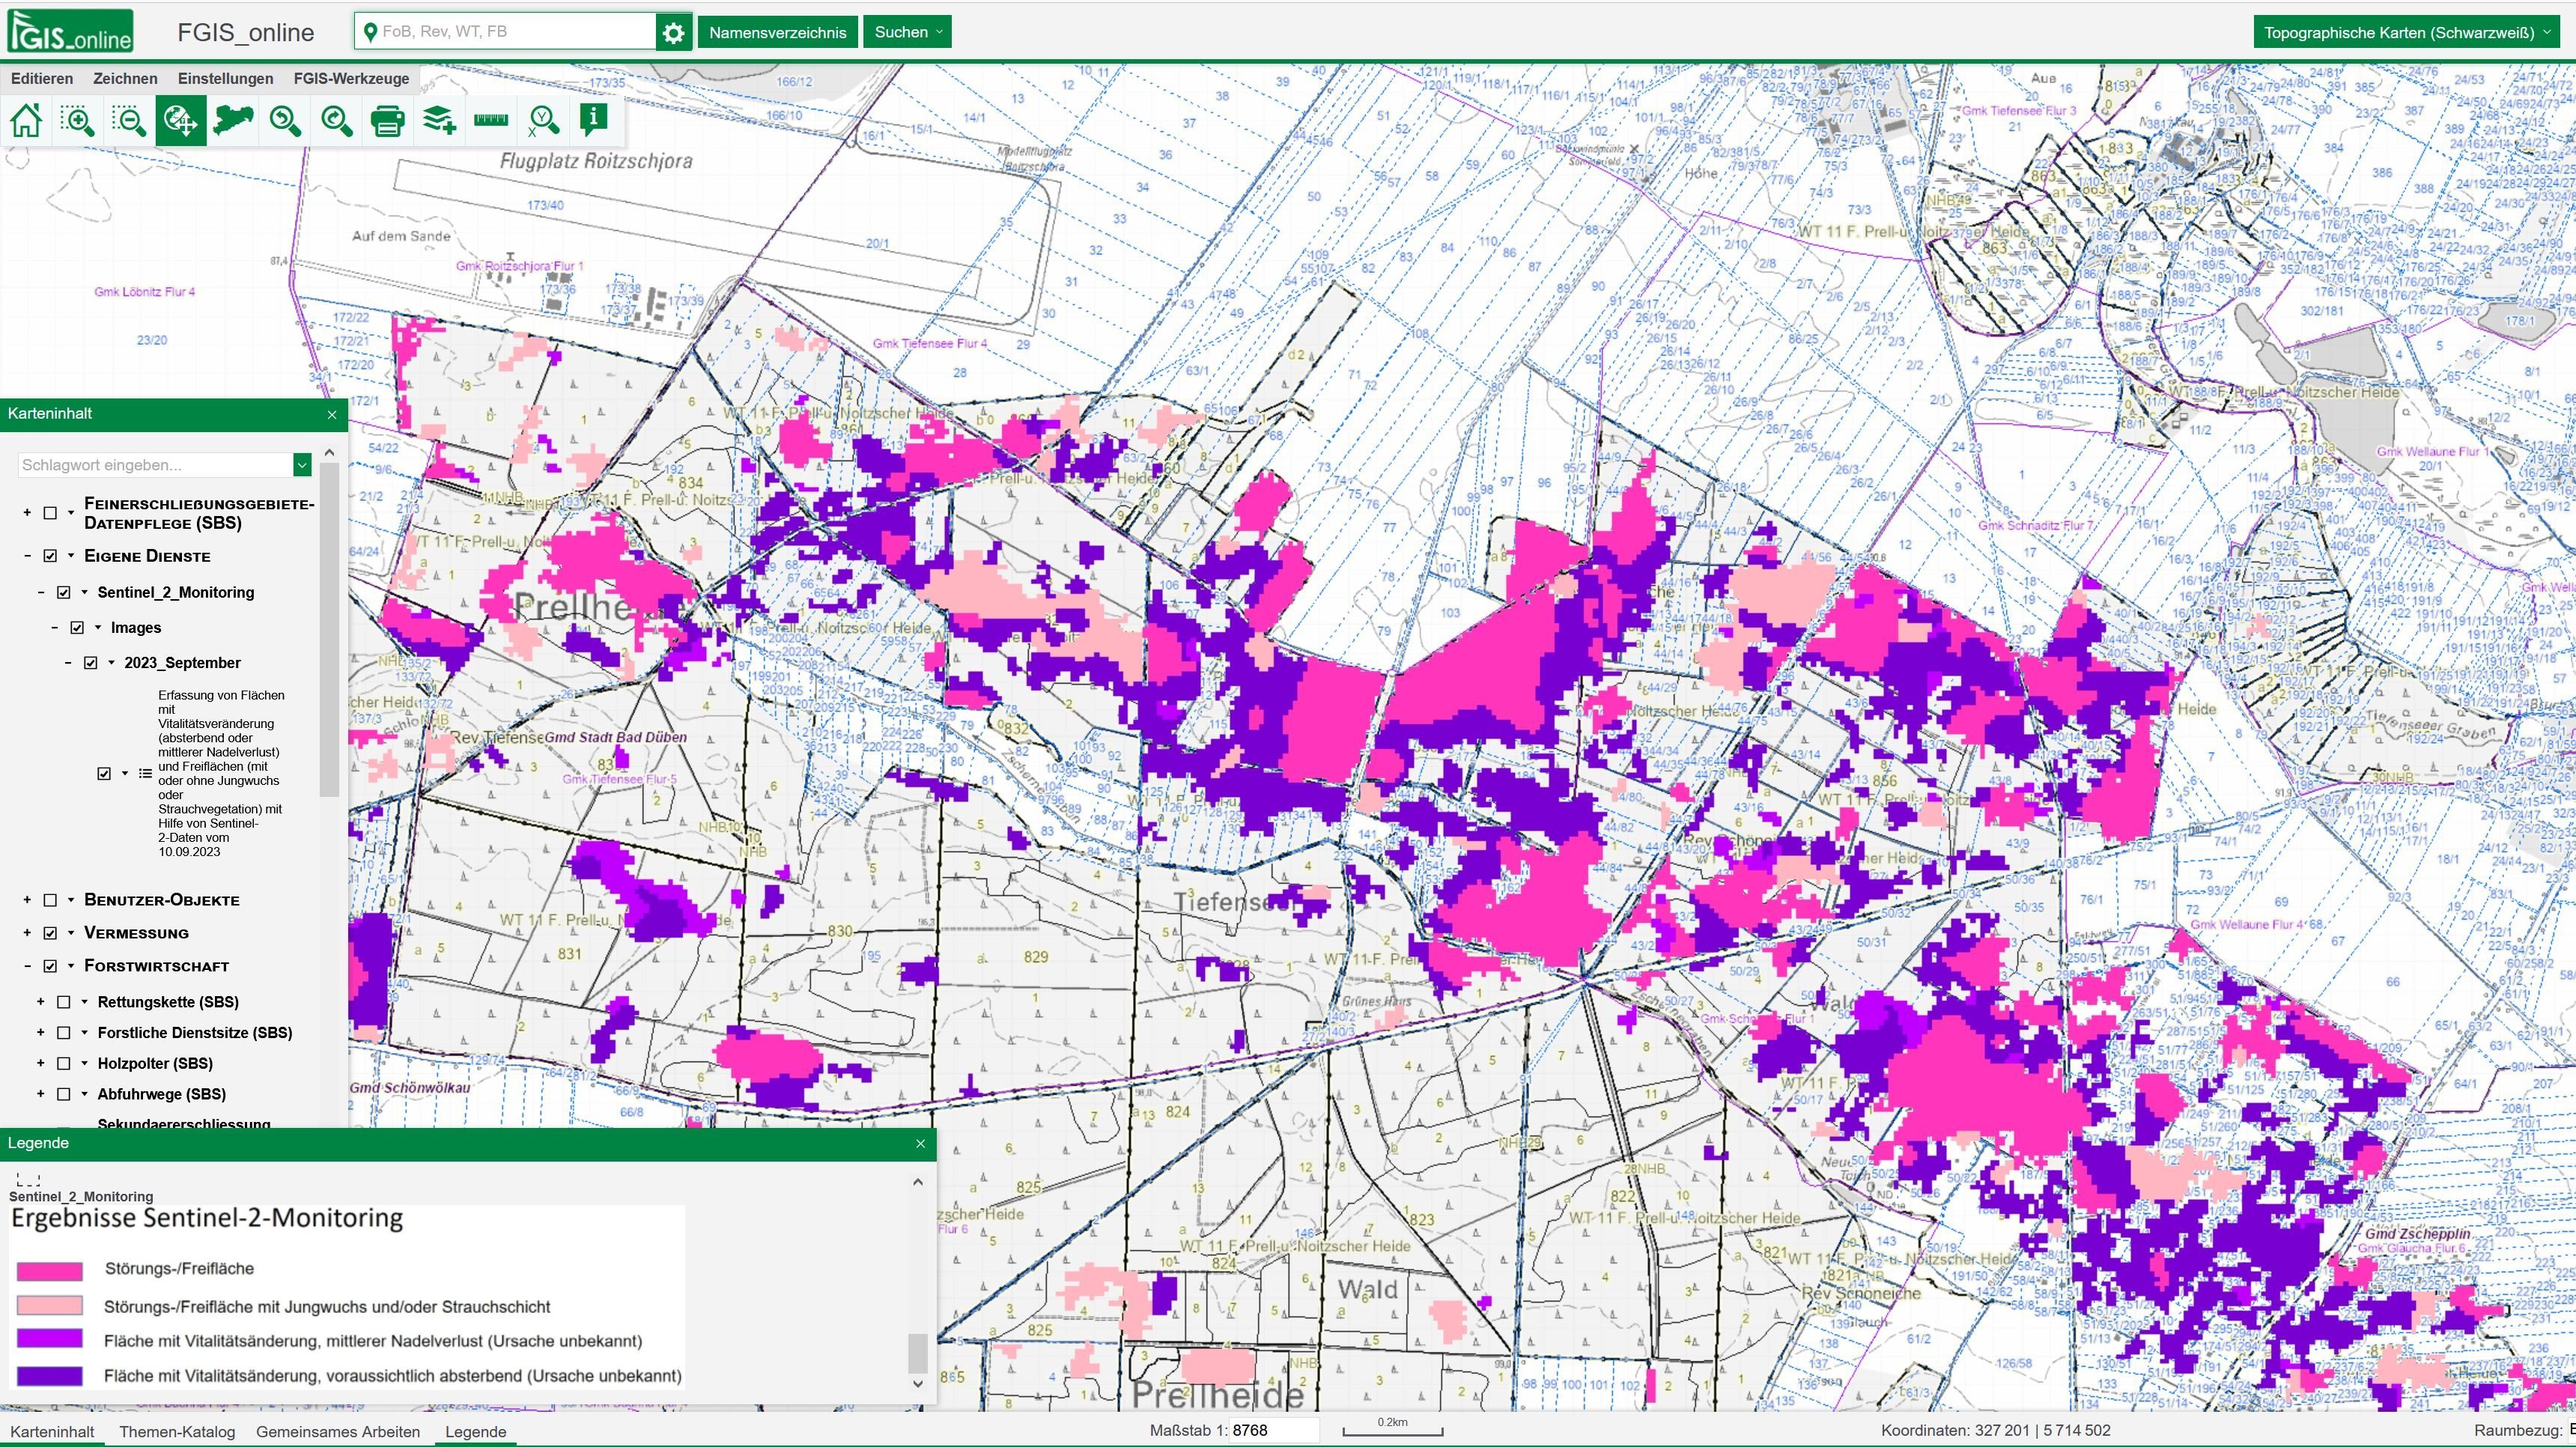Open the Suchen dropdown menu

click(907, 32)
